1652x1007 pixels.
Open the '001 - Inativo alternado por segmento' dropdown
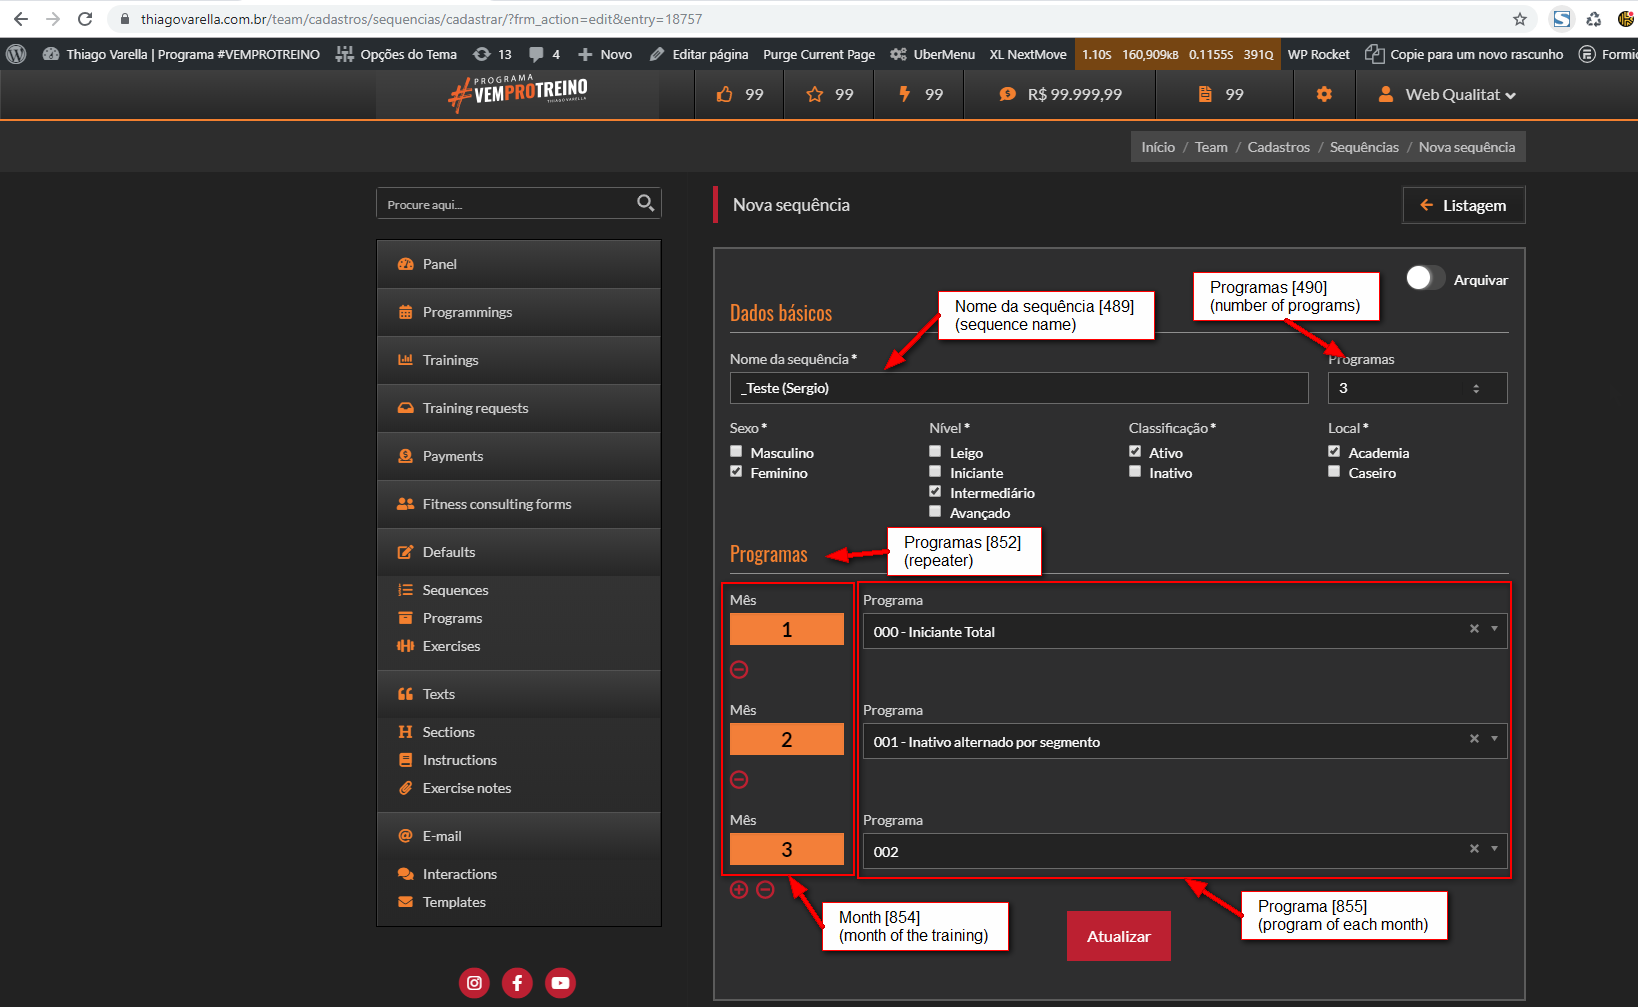(x=1494, y=739)
